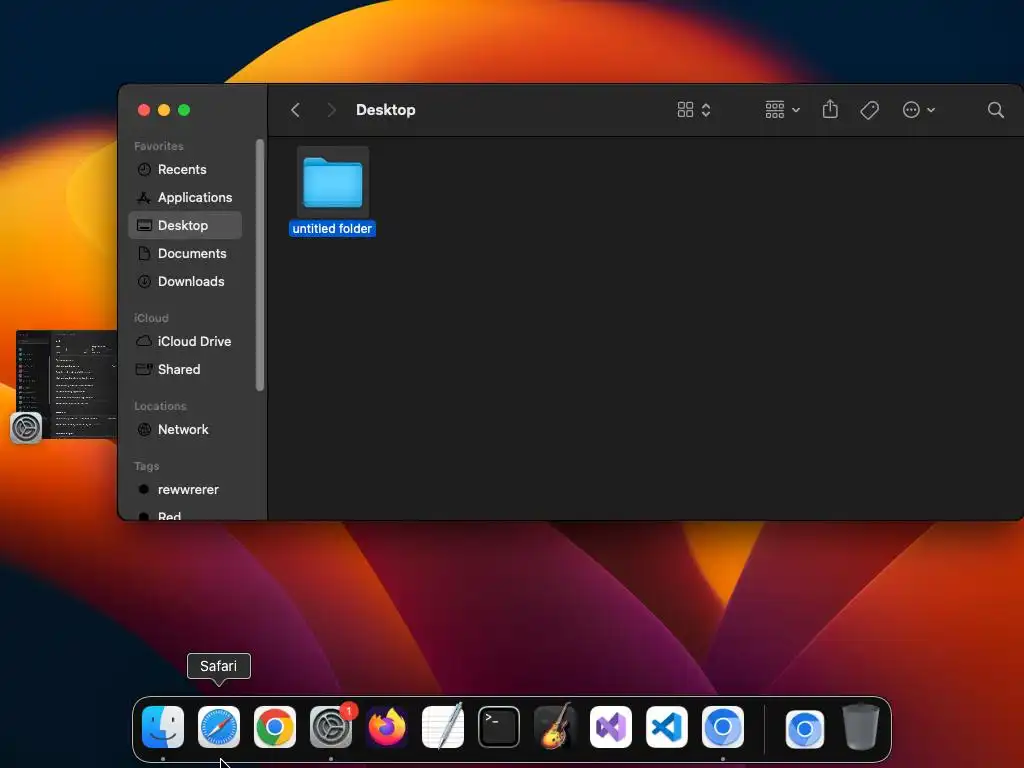Switch Finder view mode icons
This screenshot has width=1024, height=768.
tap(694, 110)
